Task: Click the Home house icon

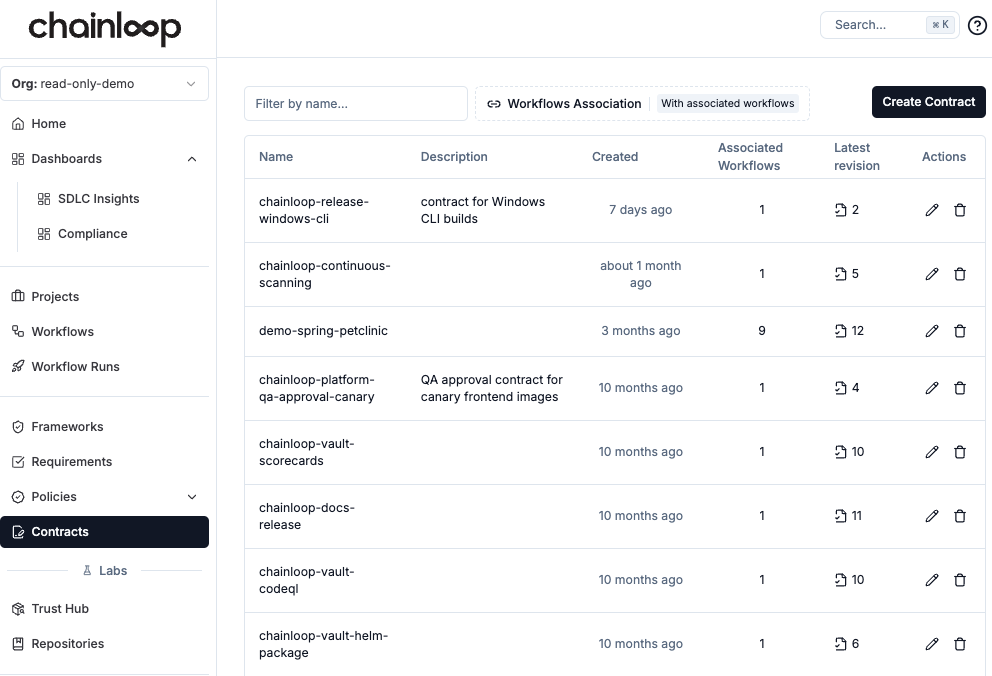Action: [18, 123]
